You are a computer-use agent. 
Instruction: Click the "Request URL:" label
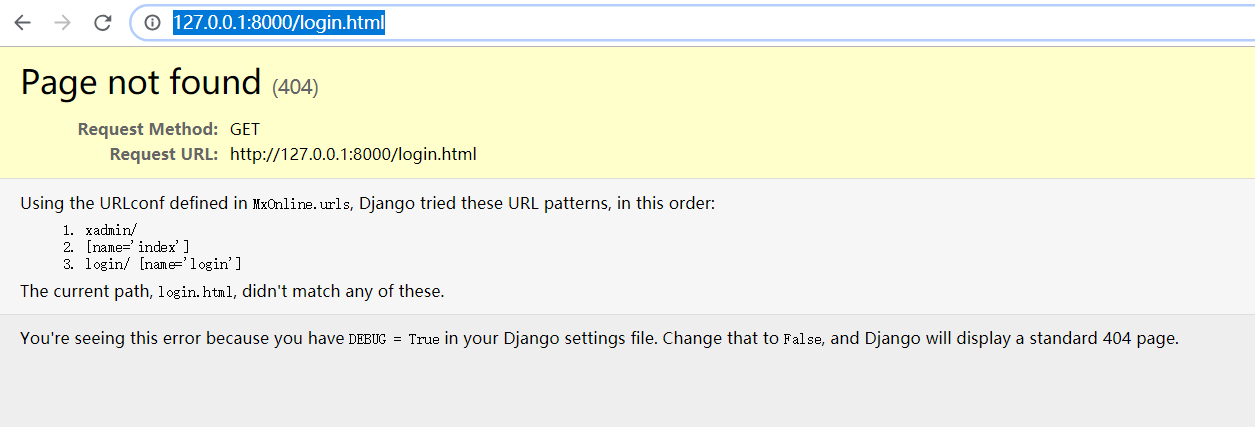coord(164,154)
